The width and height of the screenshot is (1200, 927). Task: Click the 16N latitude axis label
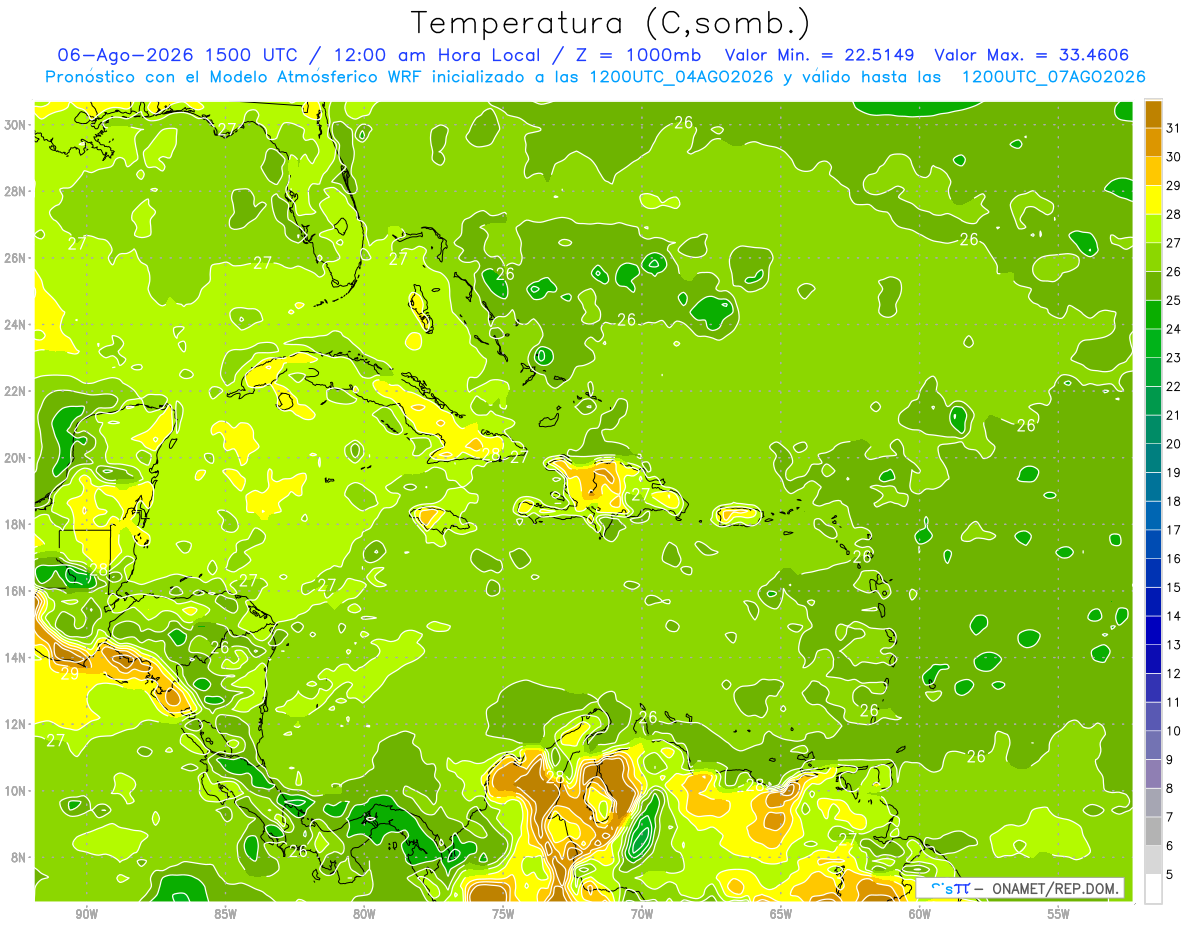pyautogui.click(x=16, y=591)
